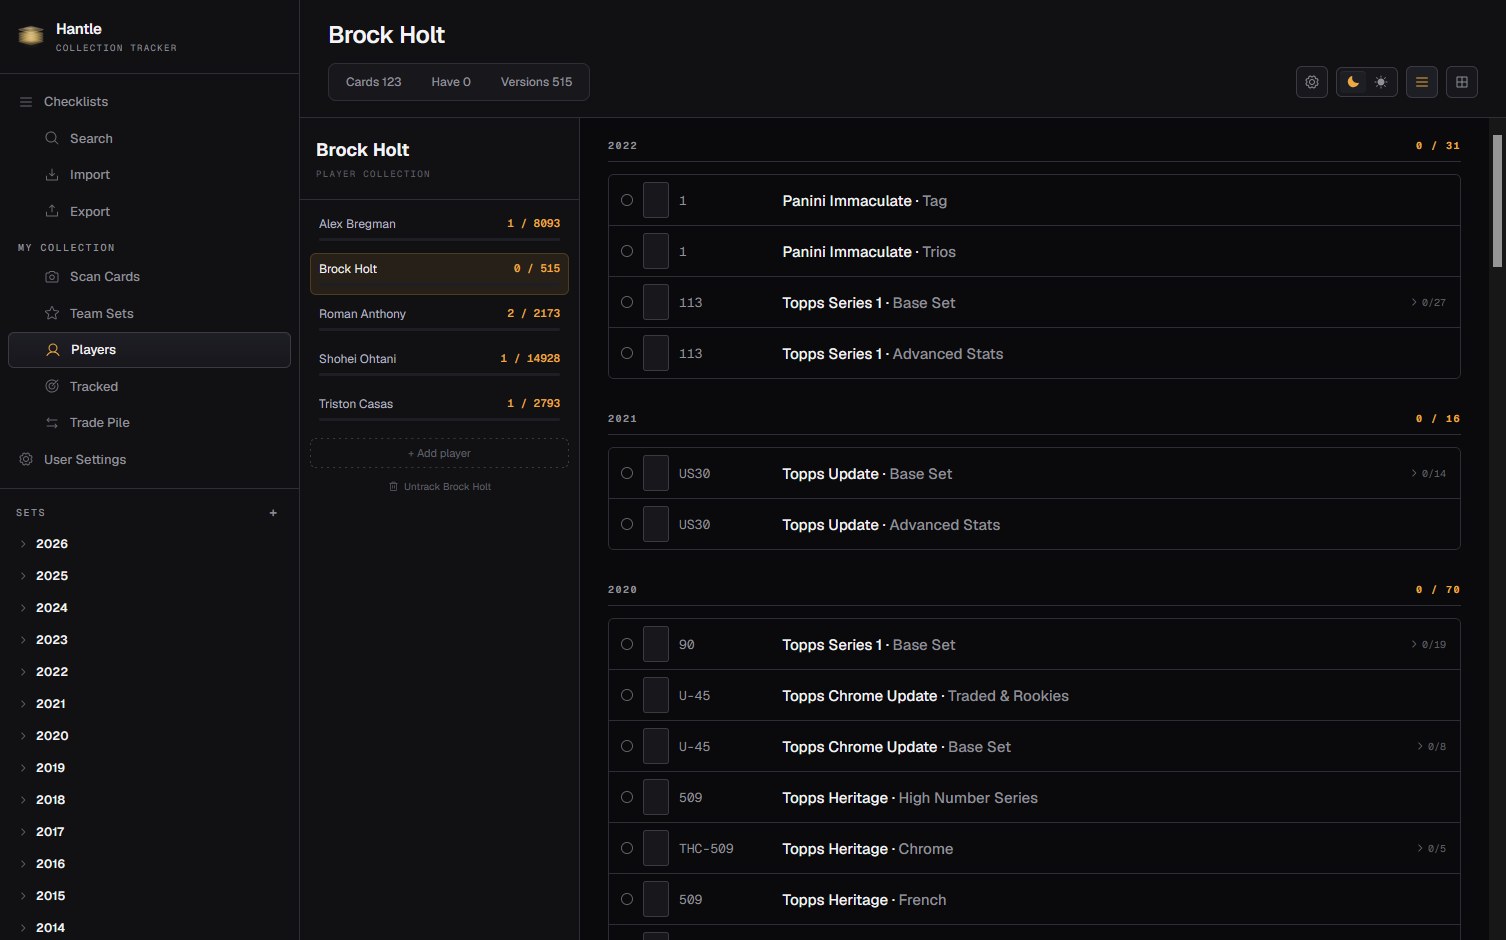Click the Tracked target icon
1506x940 pixels.
(x=52, y=386)
